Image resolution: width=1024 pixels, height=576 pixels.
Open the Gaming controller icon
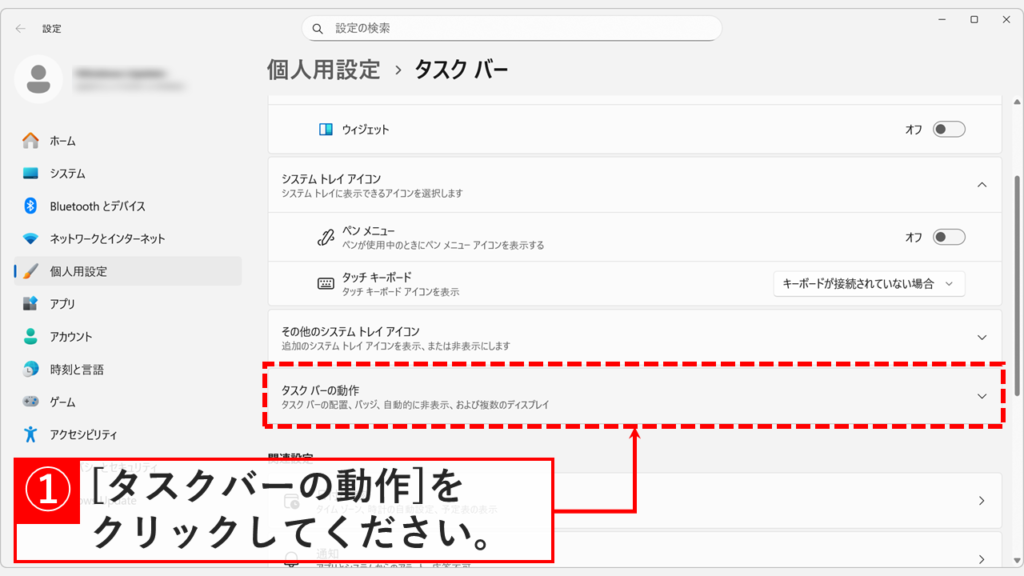(x=30, y=402)
